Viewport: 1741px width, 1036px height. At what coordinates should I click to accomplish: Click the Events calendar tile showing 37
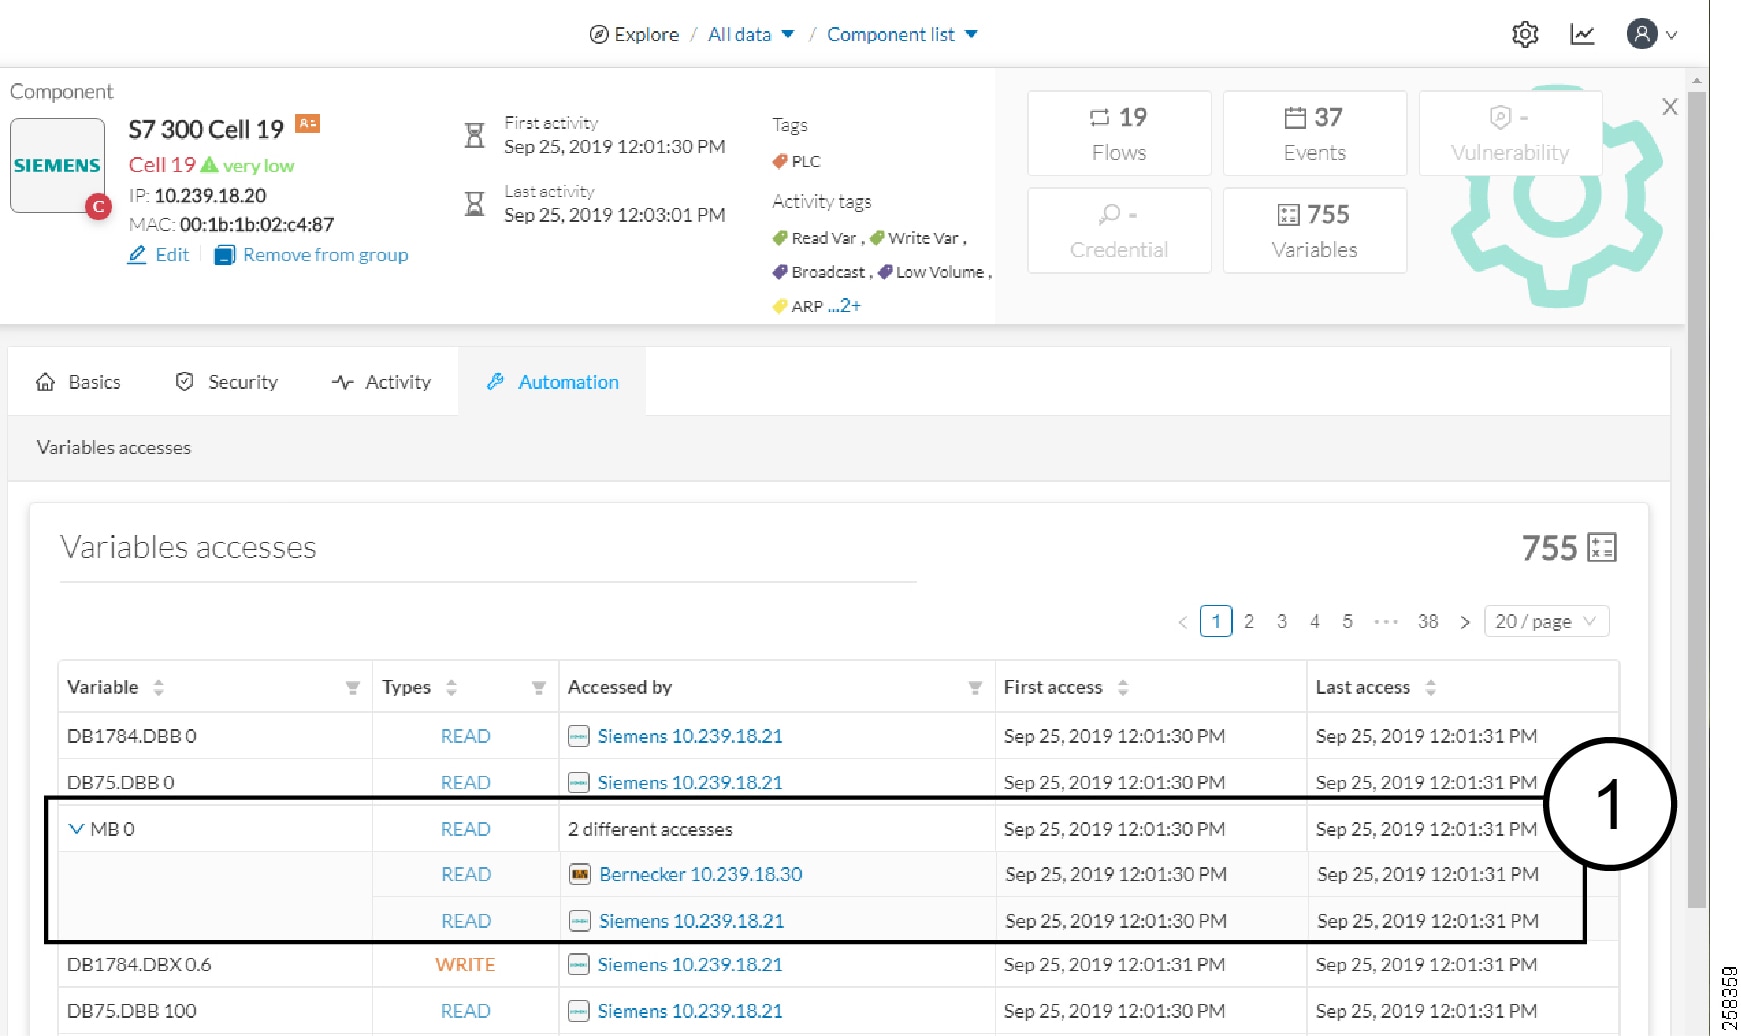(1314, 133)
